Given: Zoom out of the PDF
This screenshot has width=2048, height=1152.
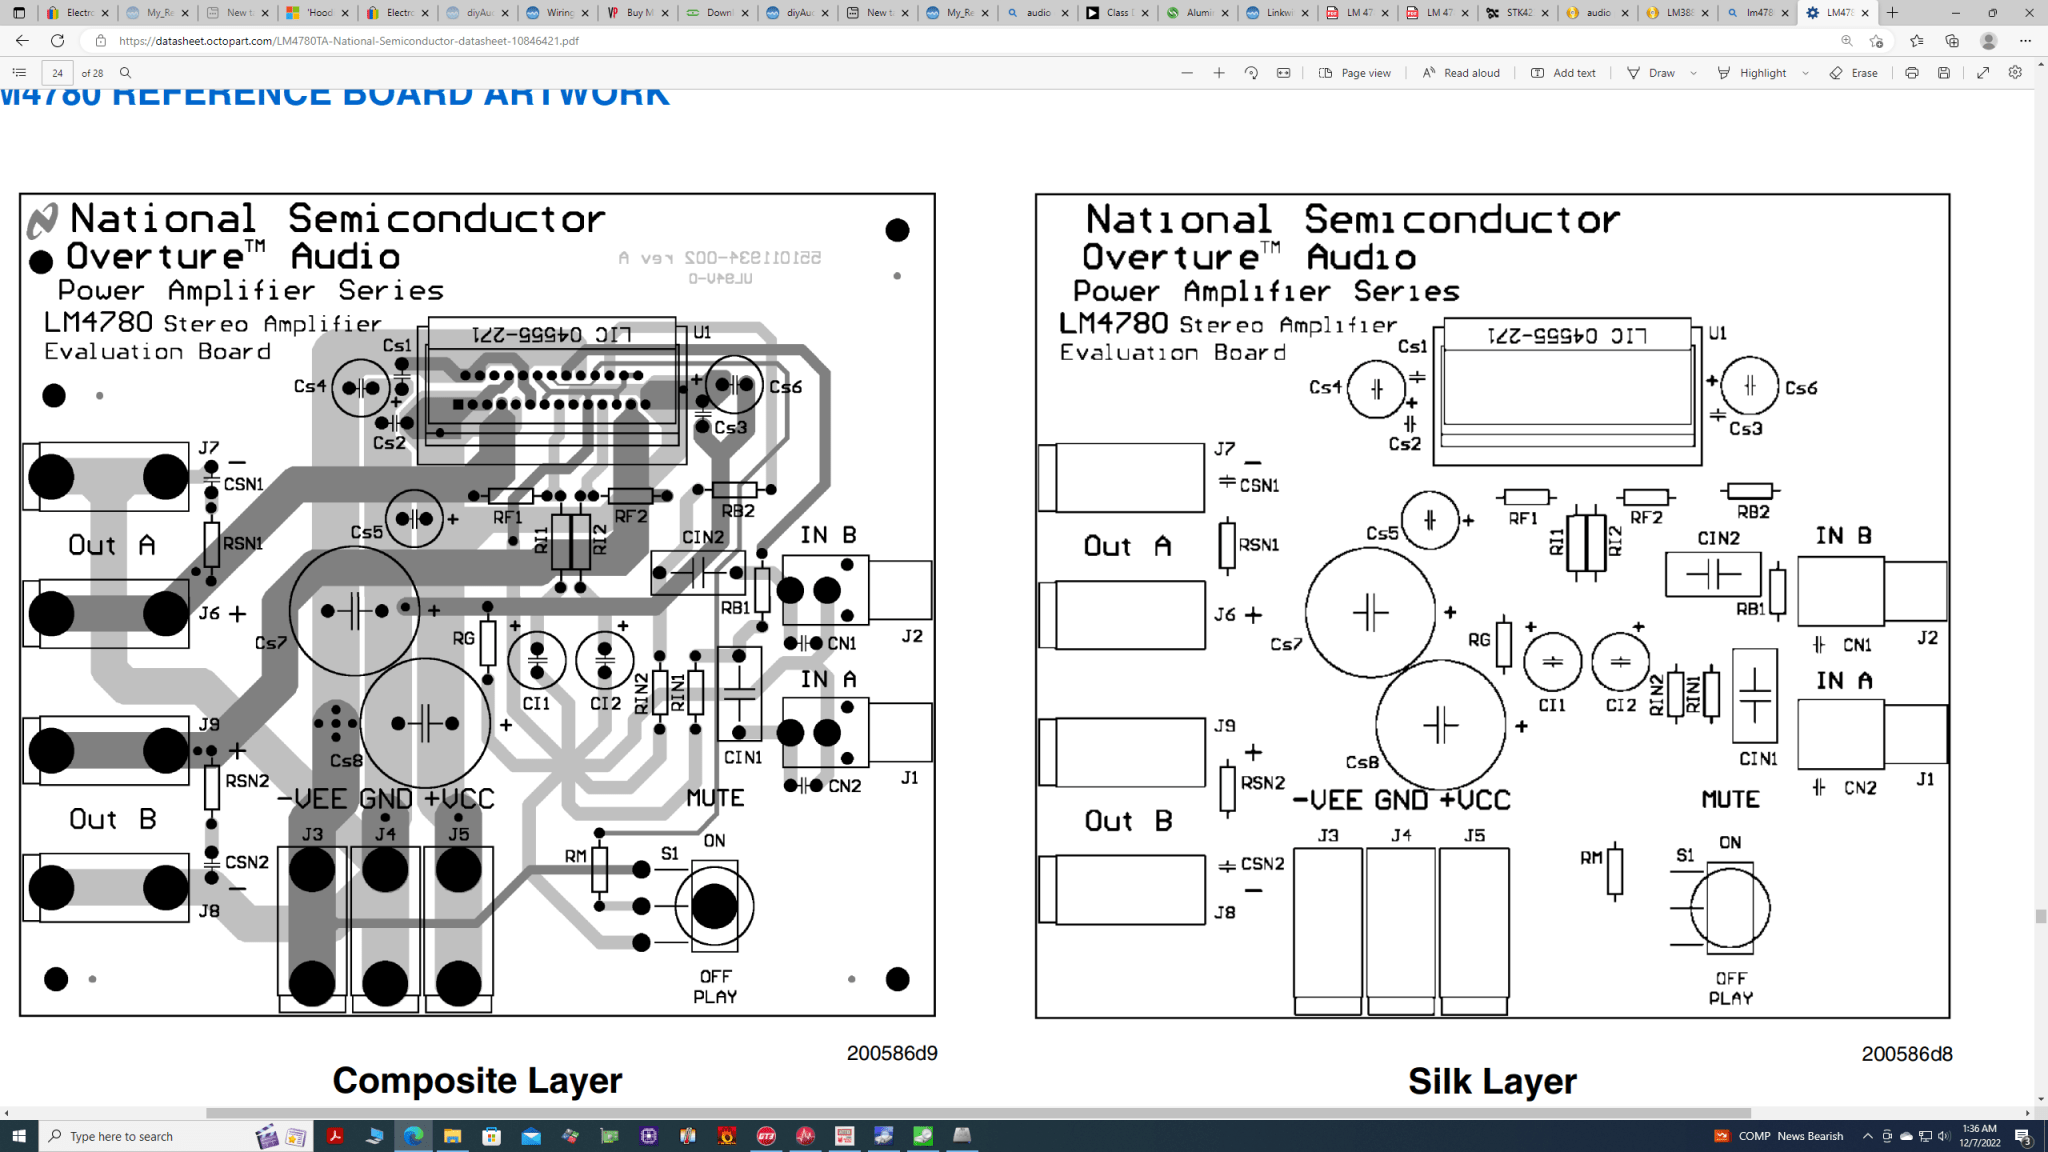Looking at the screenshot, I should point(1187,73).
